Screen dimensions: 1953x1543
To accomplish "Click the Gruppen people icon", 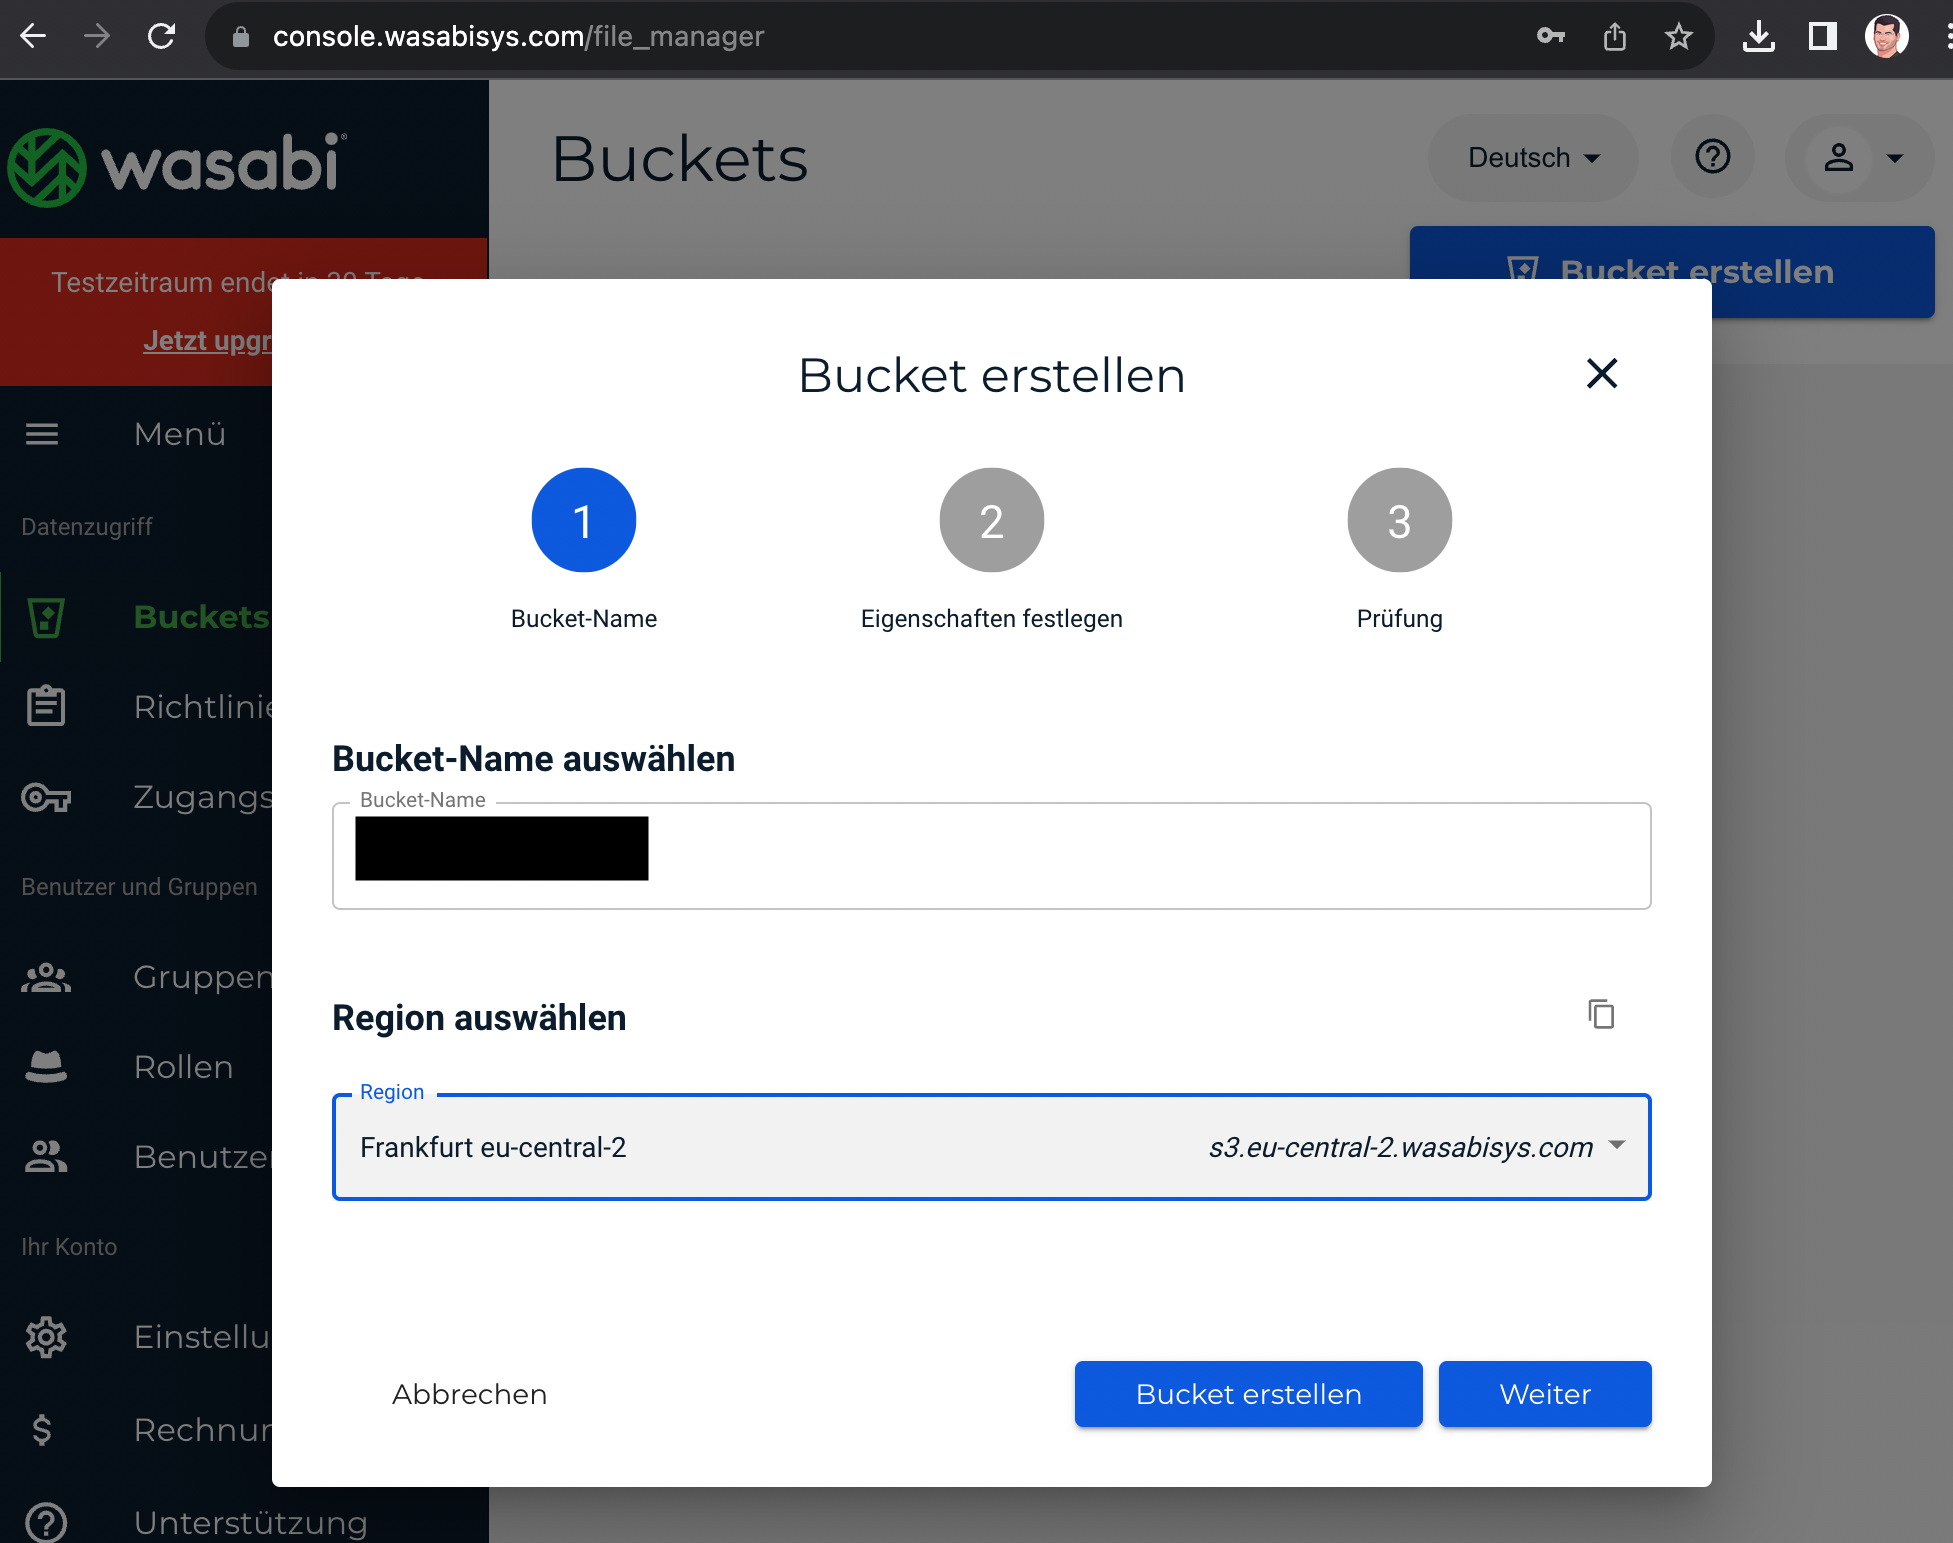I will coord(46,977).
